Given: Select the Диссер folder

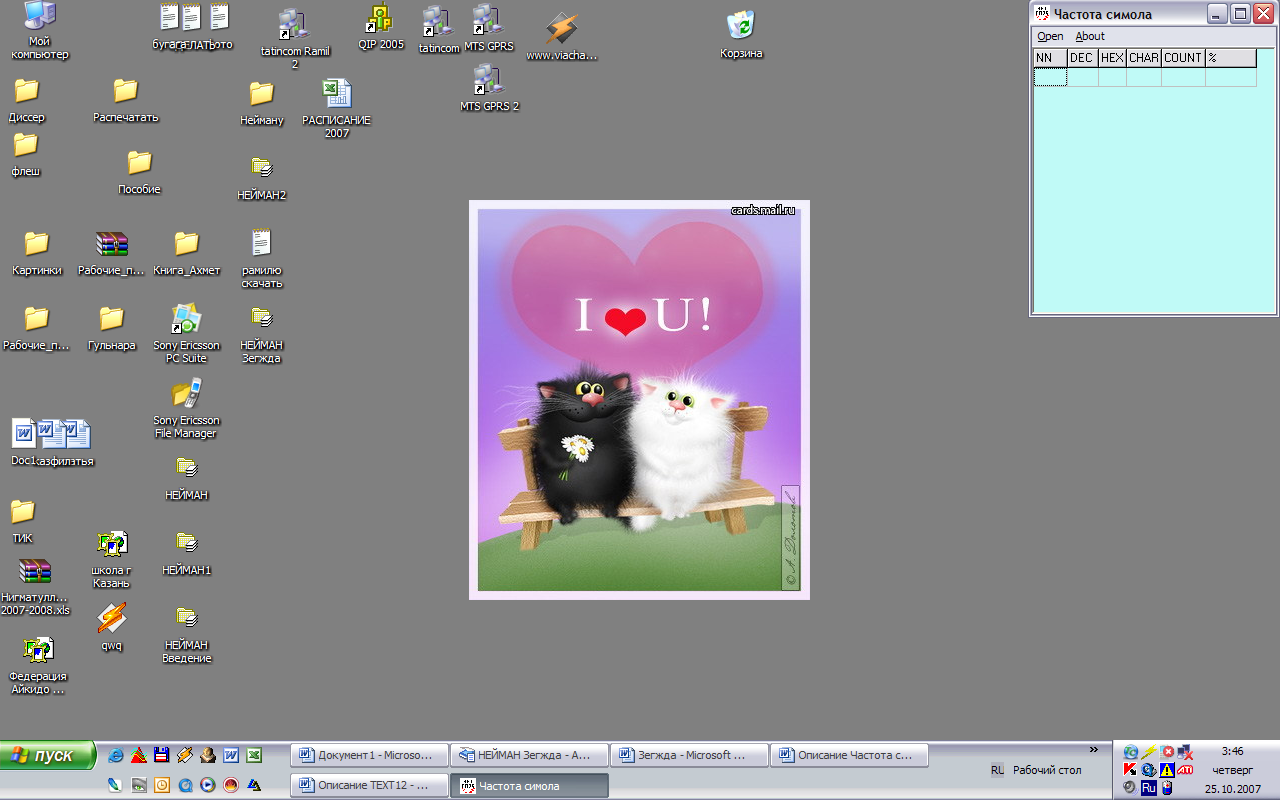Looking at the screenshot, I should (27, 100).
